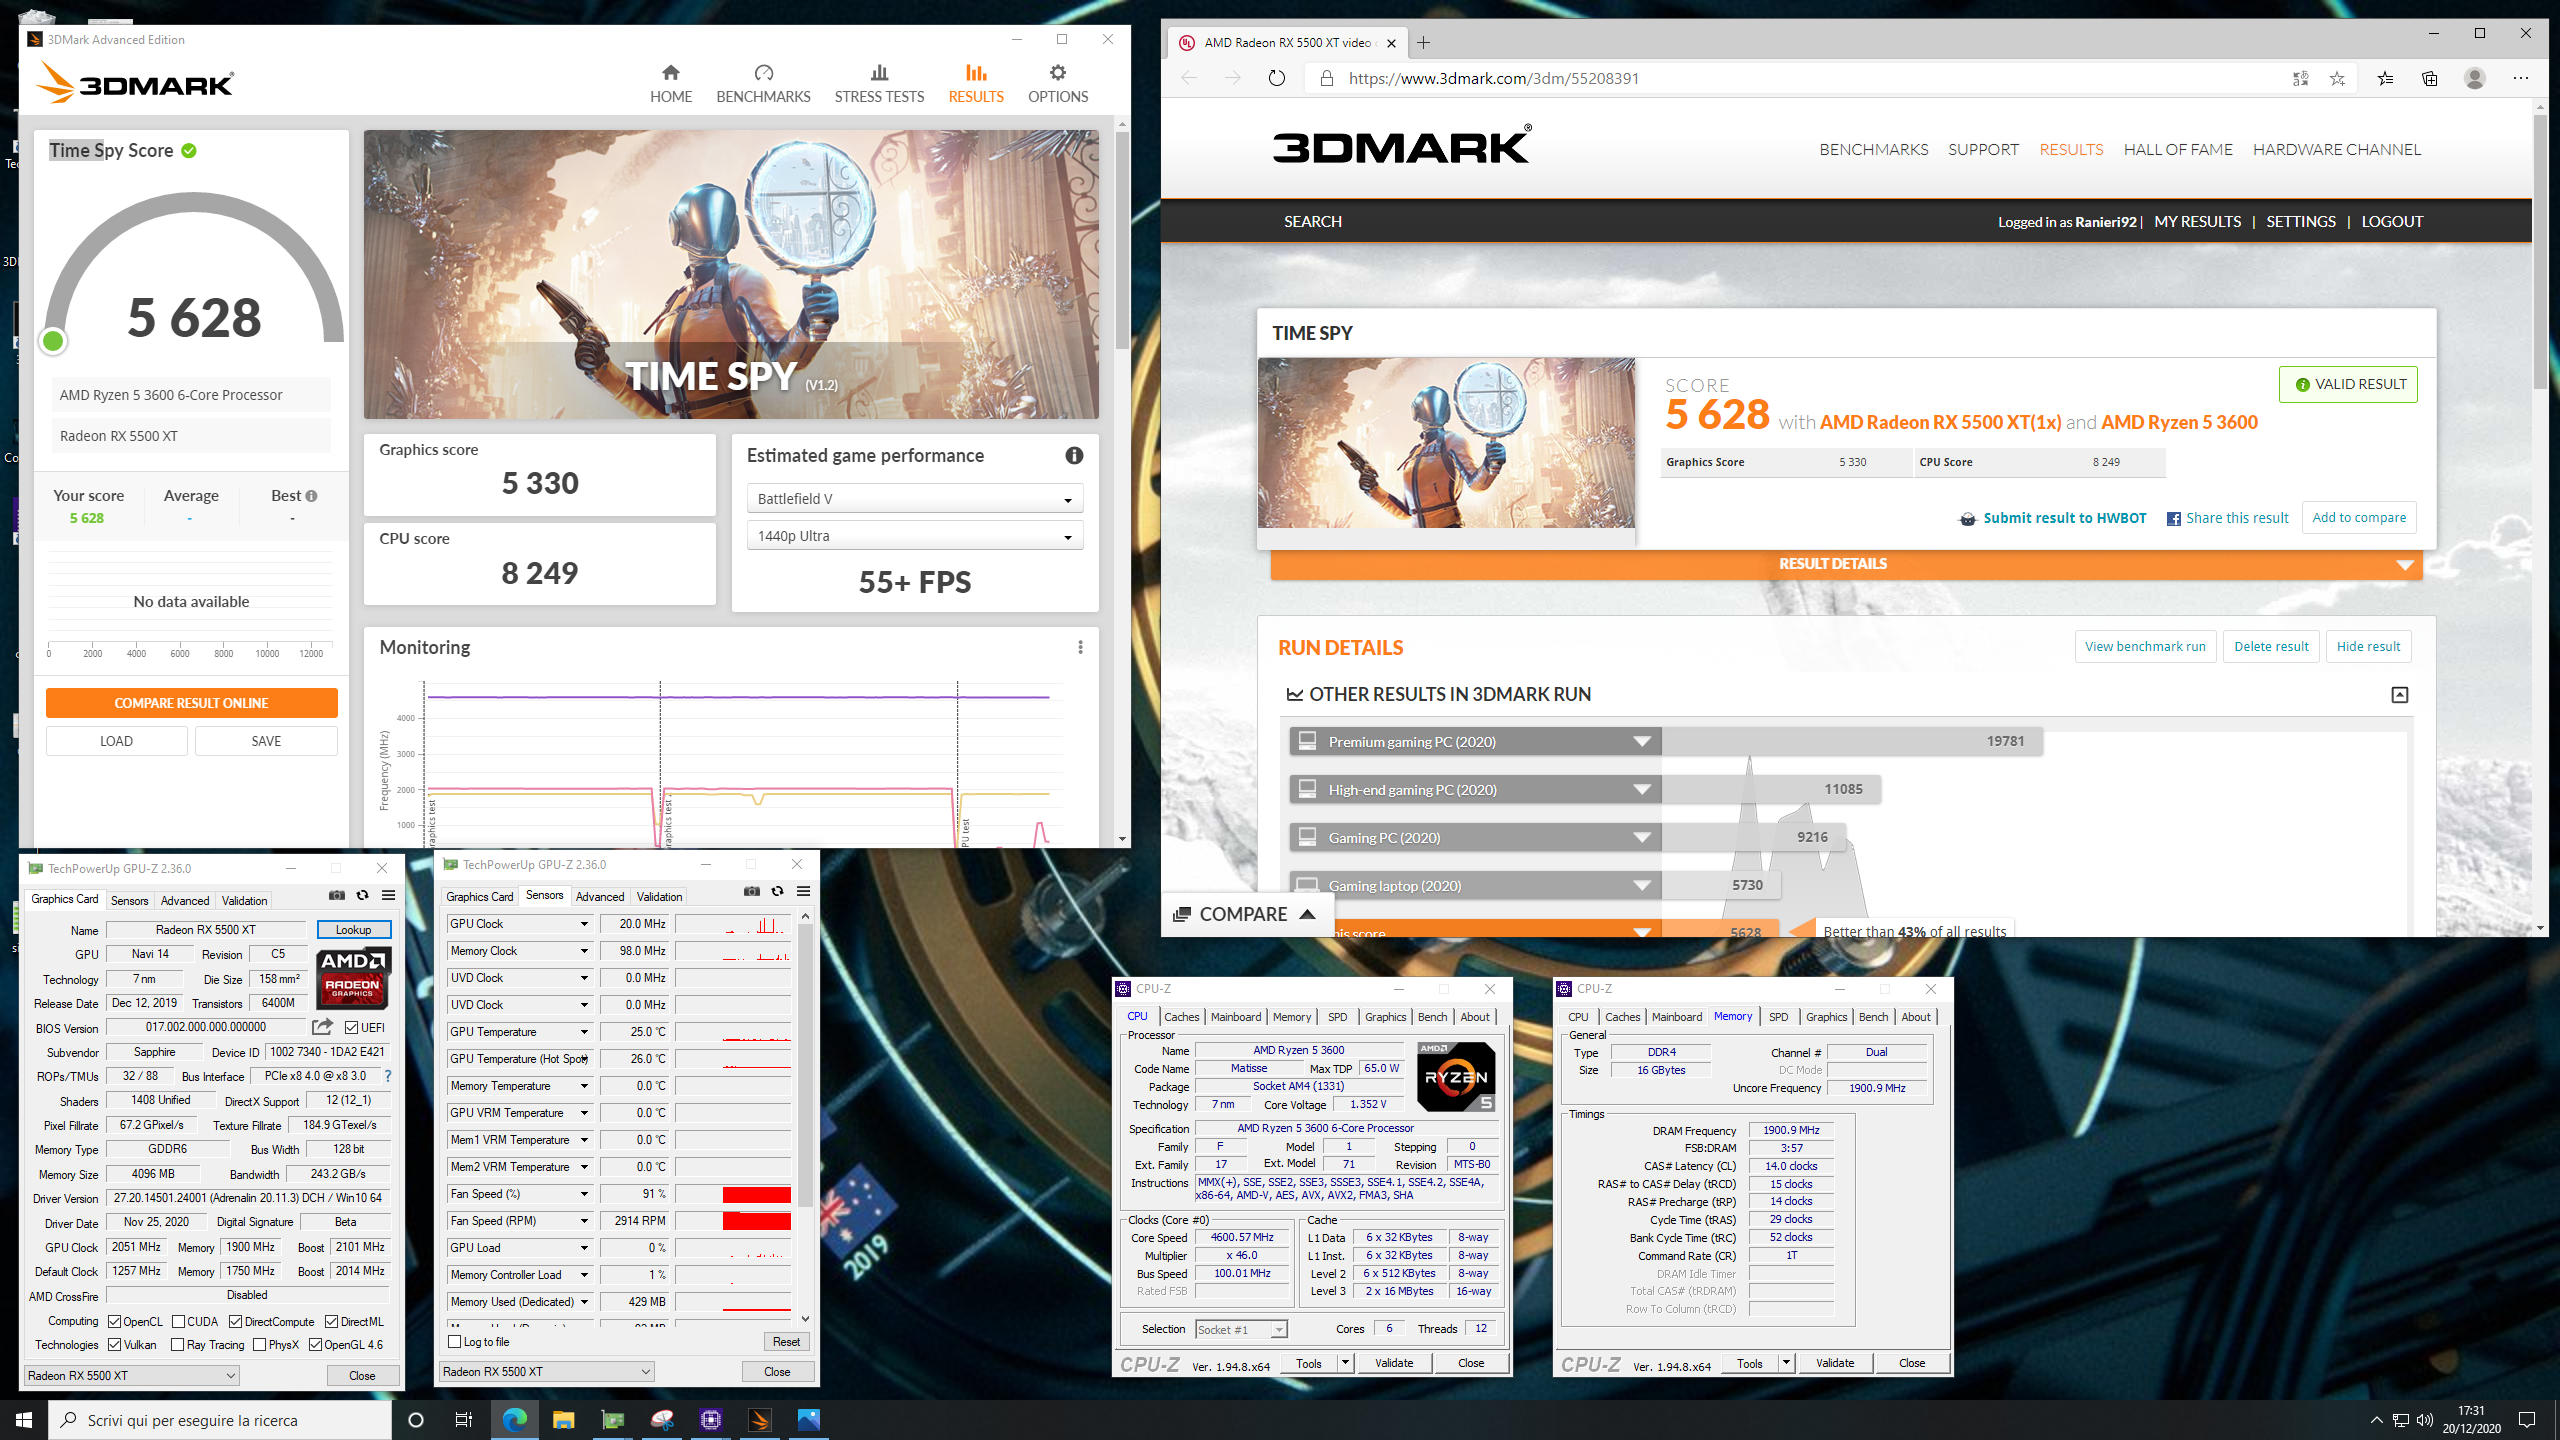2560x1440 pixels.
Task: Click Validate in CPU-Z Memory window
Action: 1835,1363
